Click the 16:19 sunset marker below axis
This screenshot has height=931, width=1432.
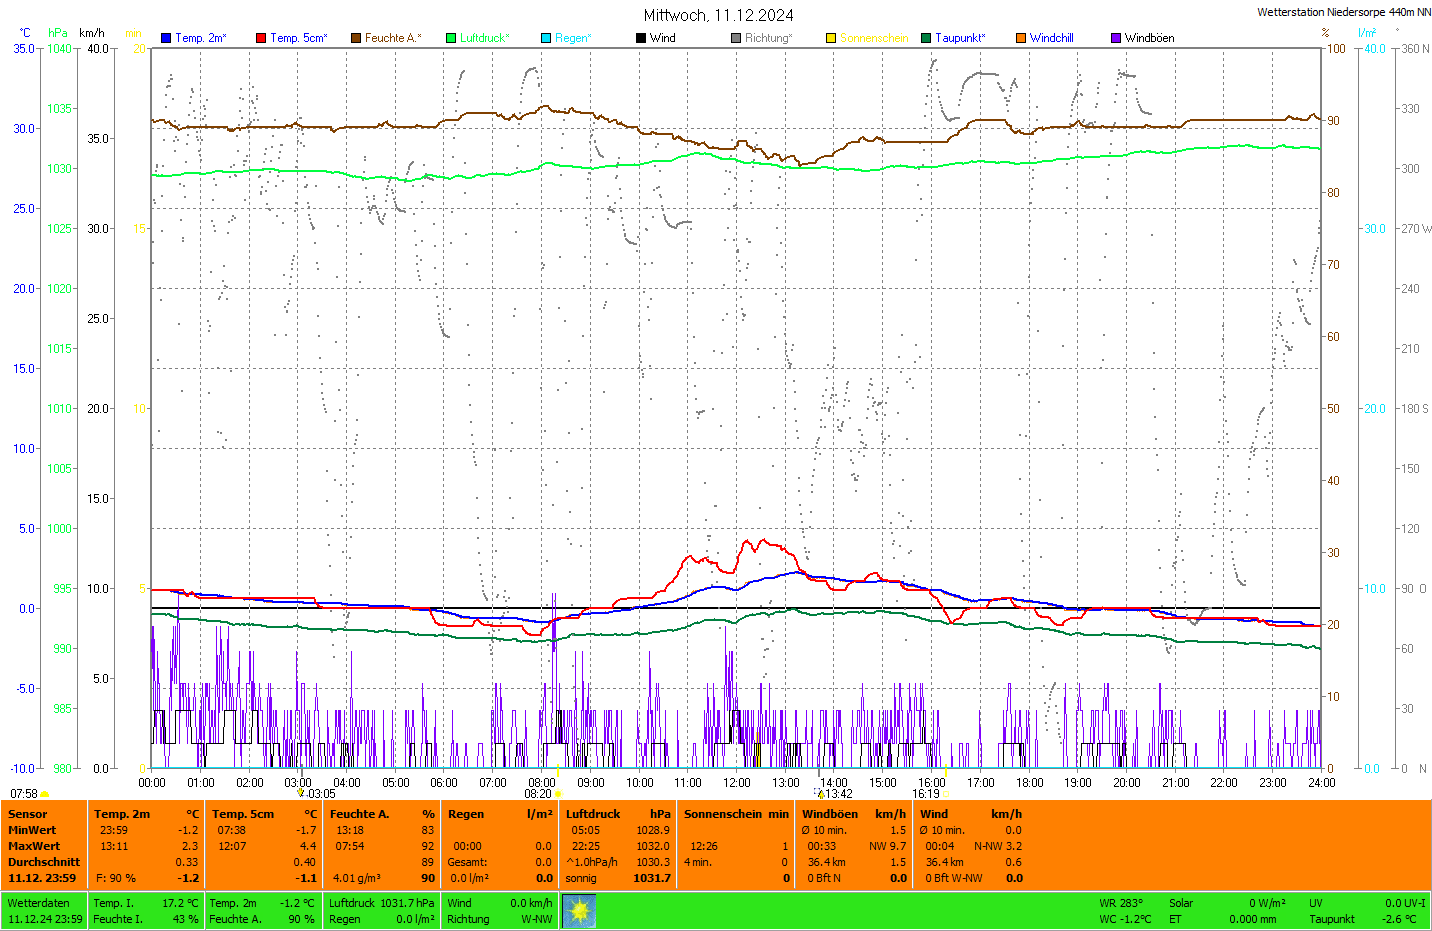click(x=927, y=794)
